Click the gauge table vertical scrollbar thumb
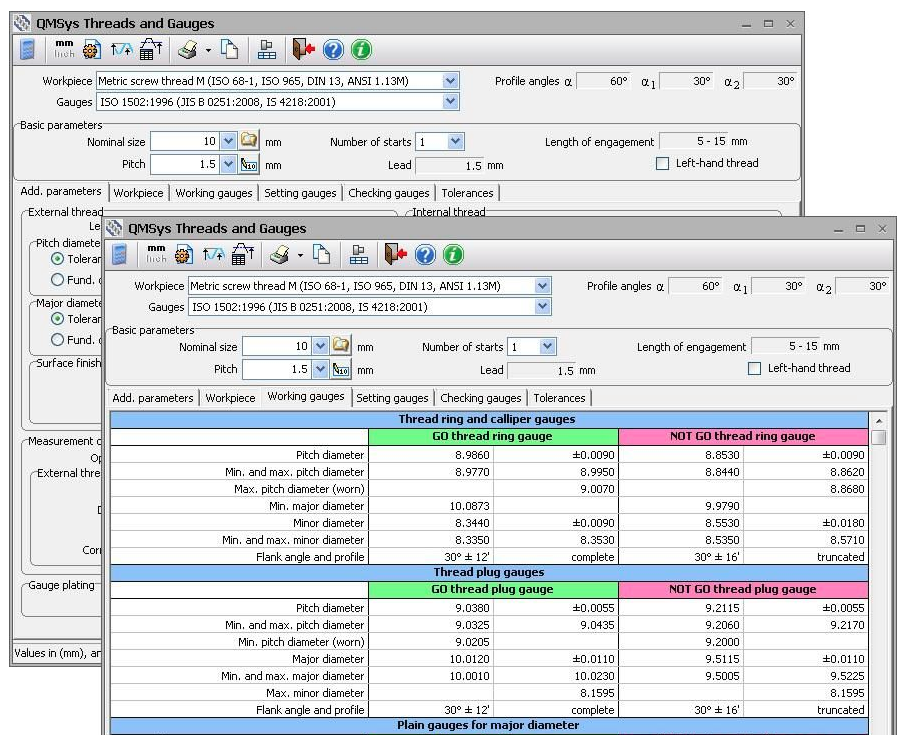The image size is (908, 735). pyautogui.click(x=878, y=437)
